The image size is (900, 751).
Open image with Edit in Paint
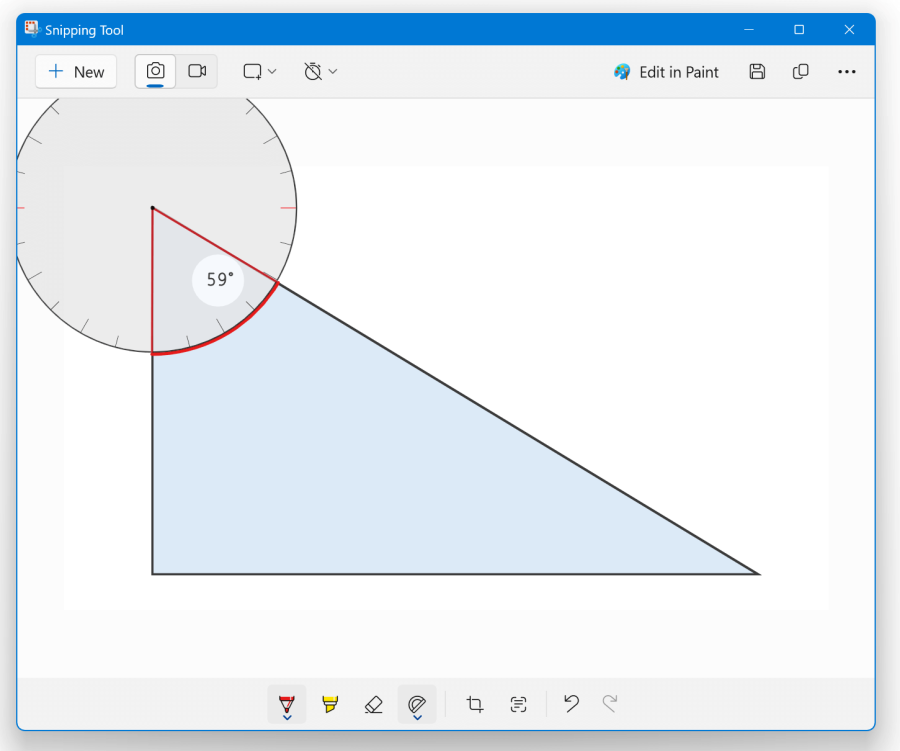coord(666,72)
